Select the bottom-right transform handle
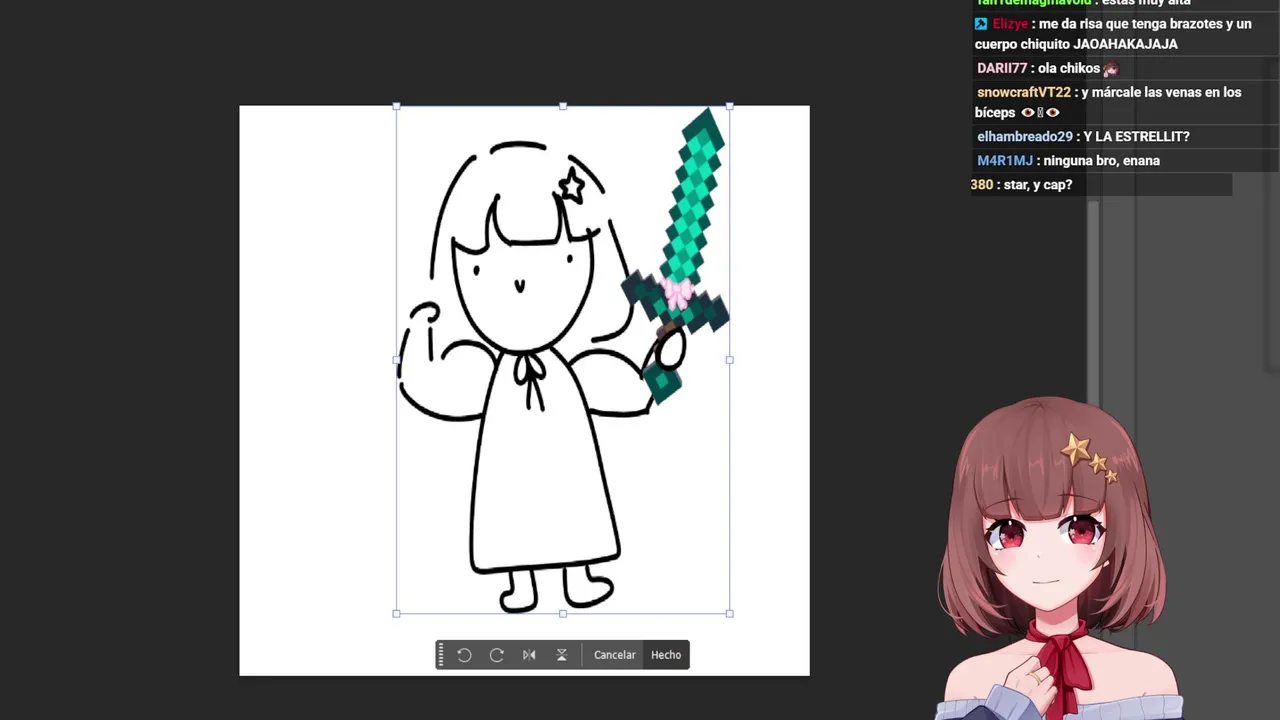Screen dimensions: 1280x720 click(730, 614)
